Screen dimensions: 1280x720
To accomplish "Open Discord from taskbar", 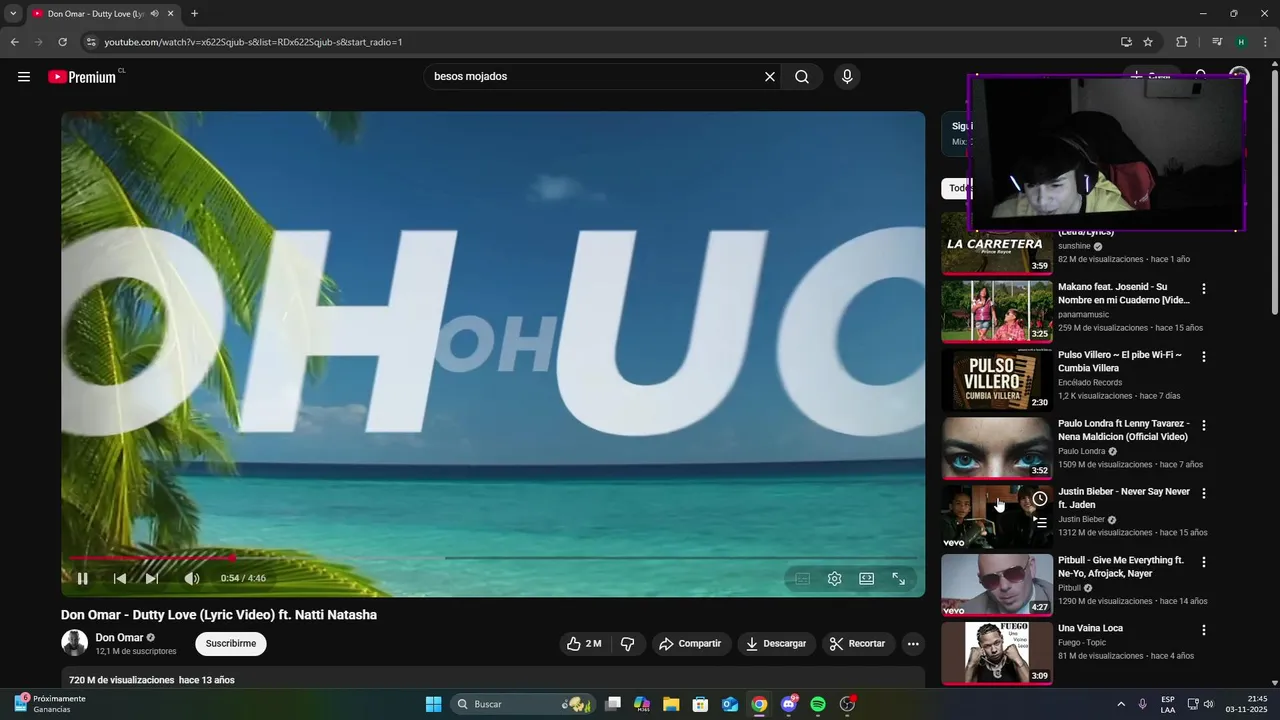I will click(789, 704).
